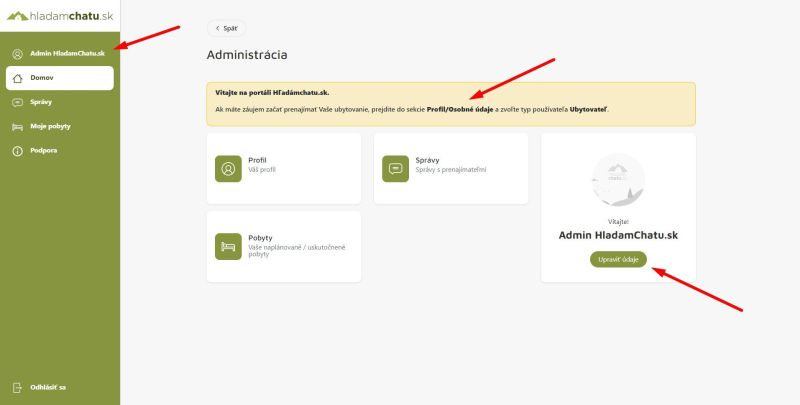
Task: Click the Späť back button
Action: coord(227,29)
